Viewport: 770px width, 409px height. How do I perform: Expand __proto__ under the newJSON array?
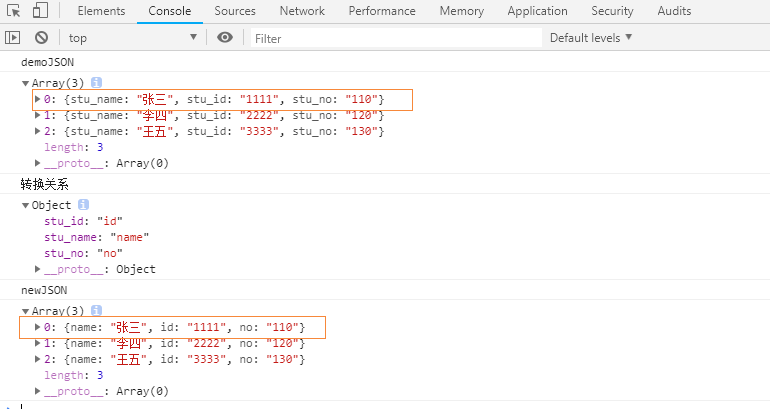coord(37,391)
